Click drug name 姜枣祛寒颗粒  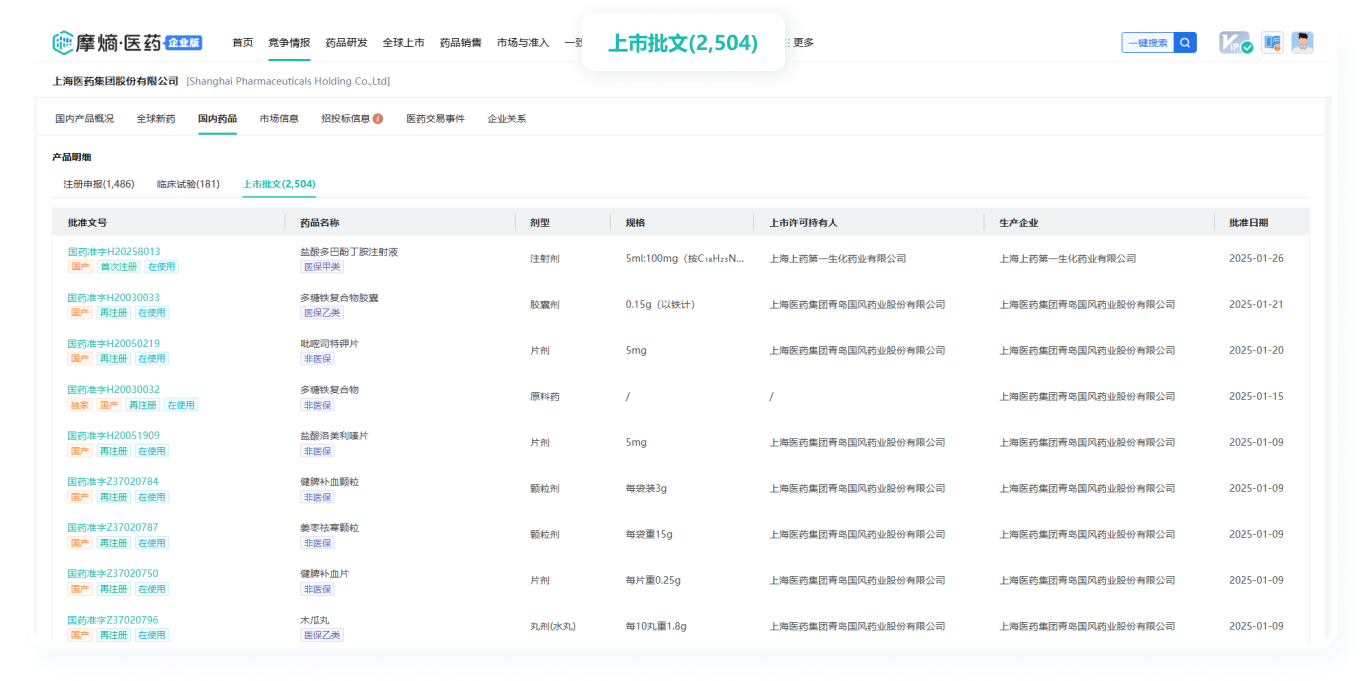pos(329,528)
